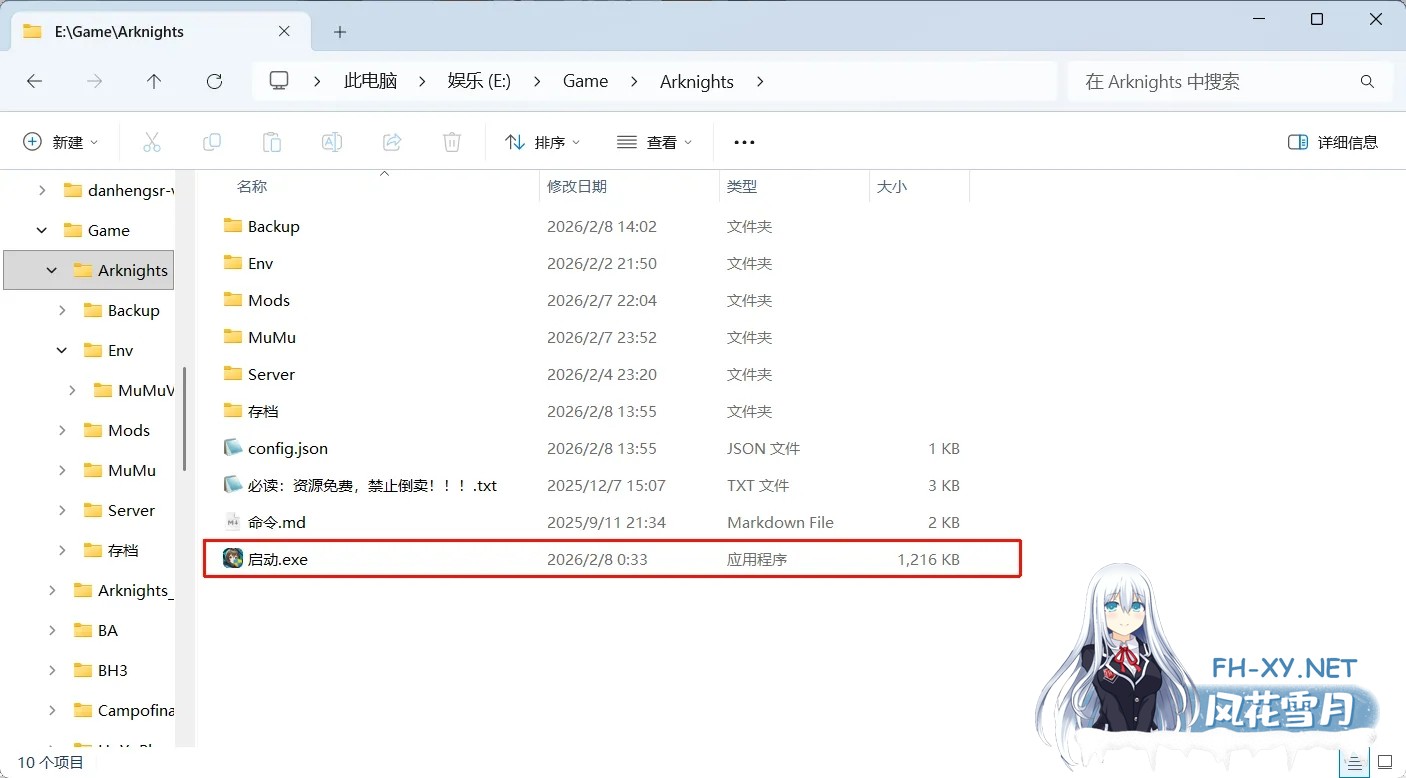Enable details view from the status bar
This screenshot has height=778, width=1406.
(1354, 762)
